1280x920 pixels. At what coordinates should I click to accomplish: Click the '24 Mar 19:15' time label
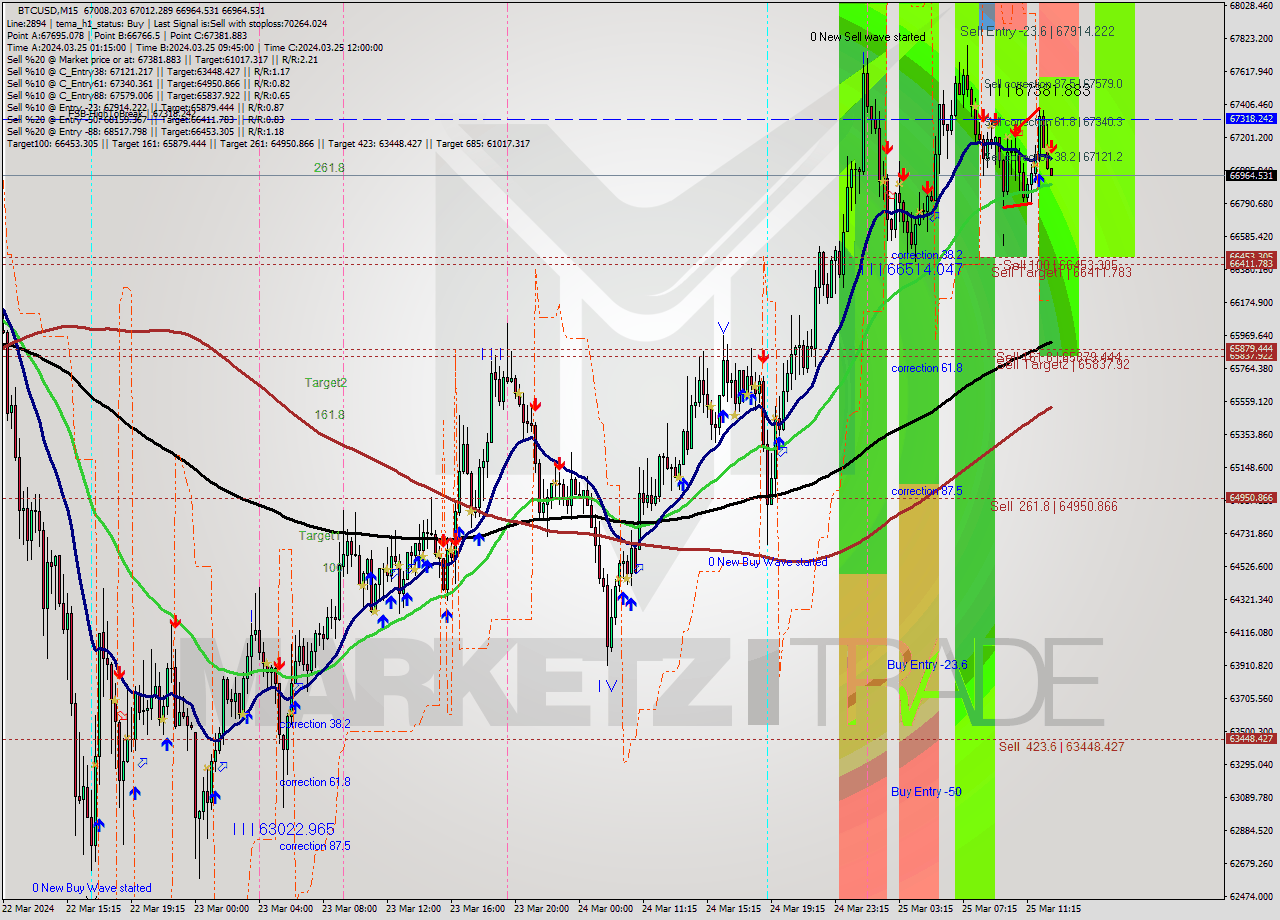797,909
